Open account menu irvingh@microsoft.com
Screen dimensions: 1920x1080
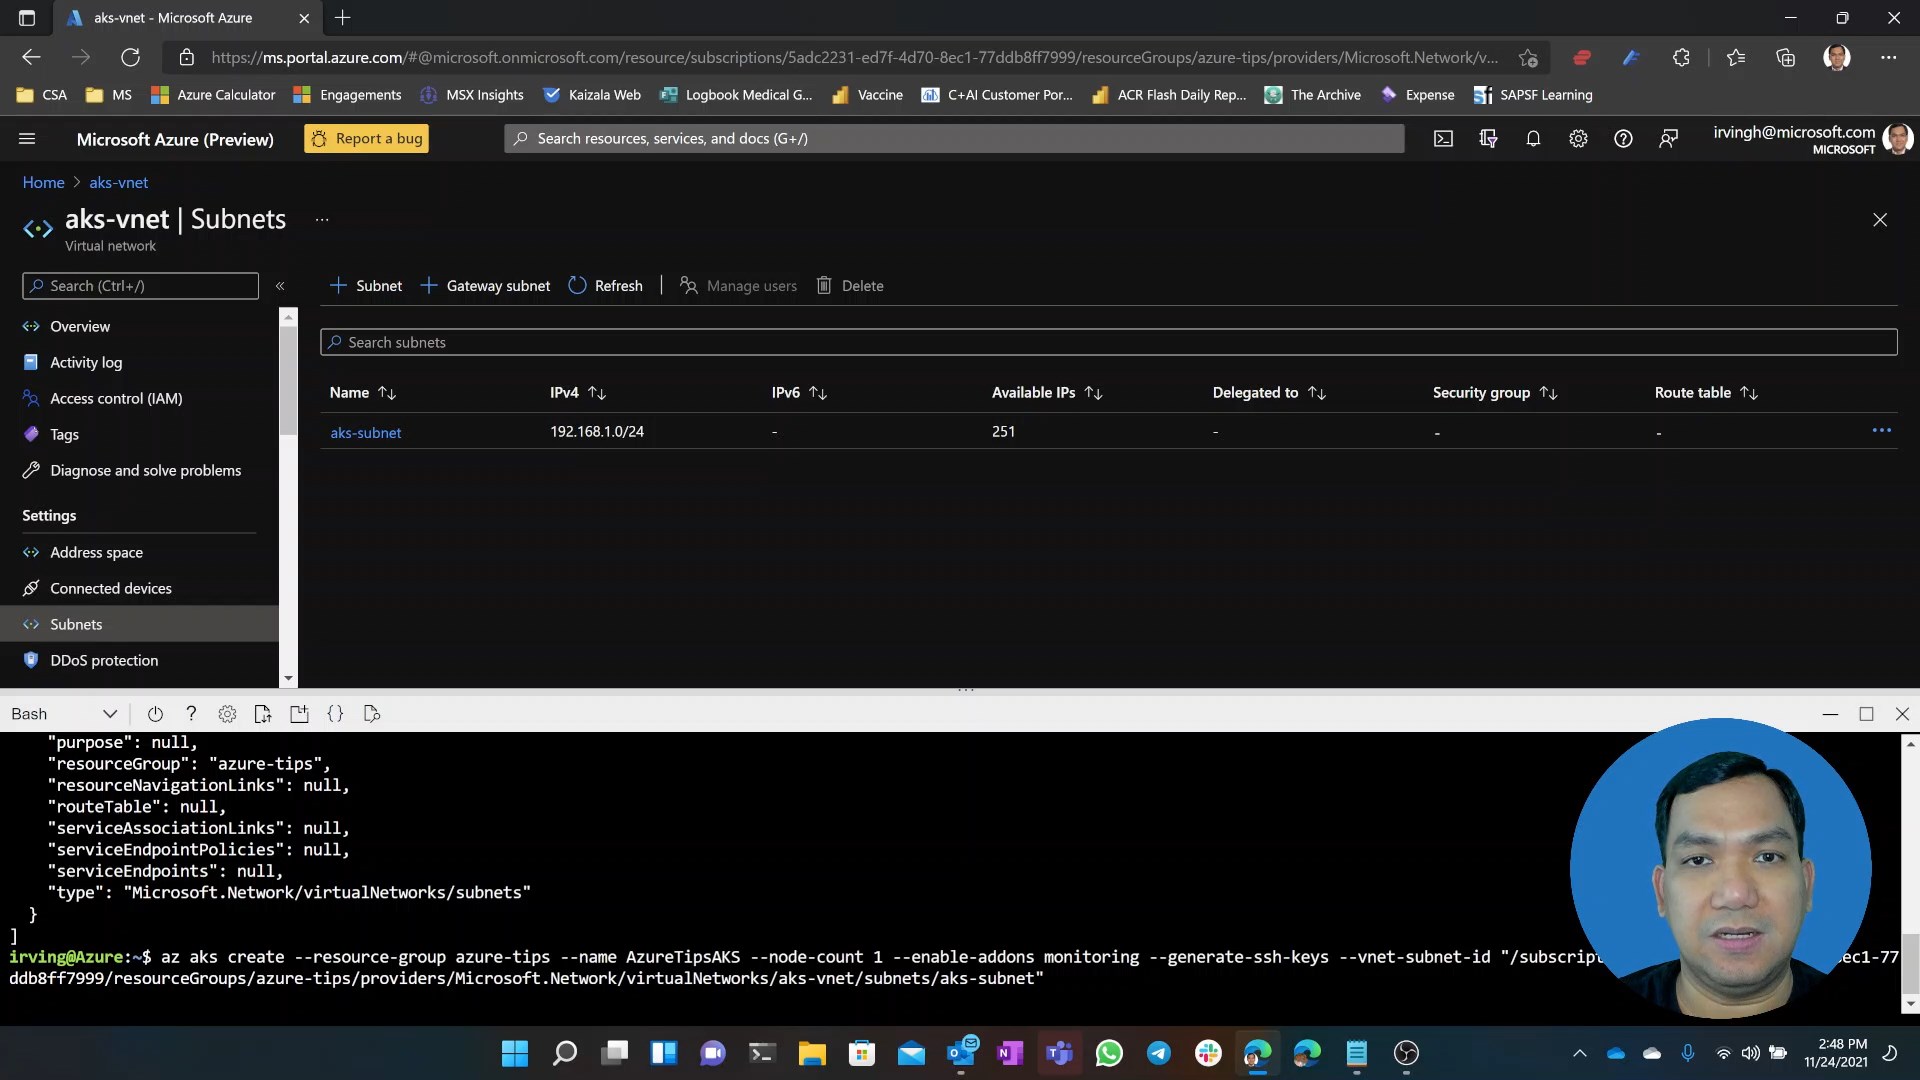point(1812,139)
